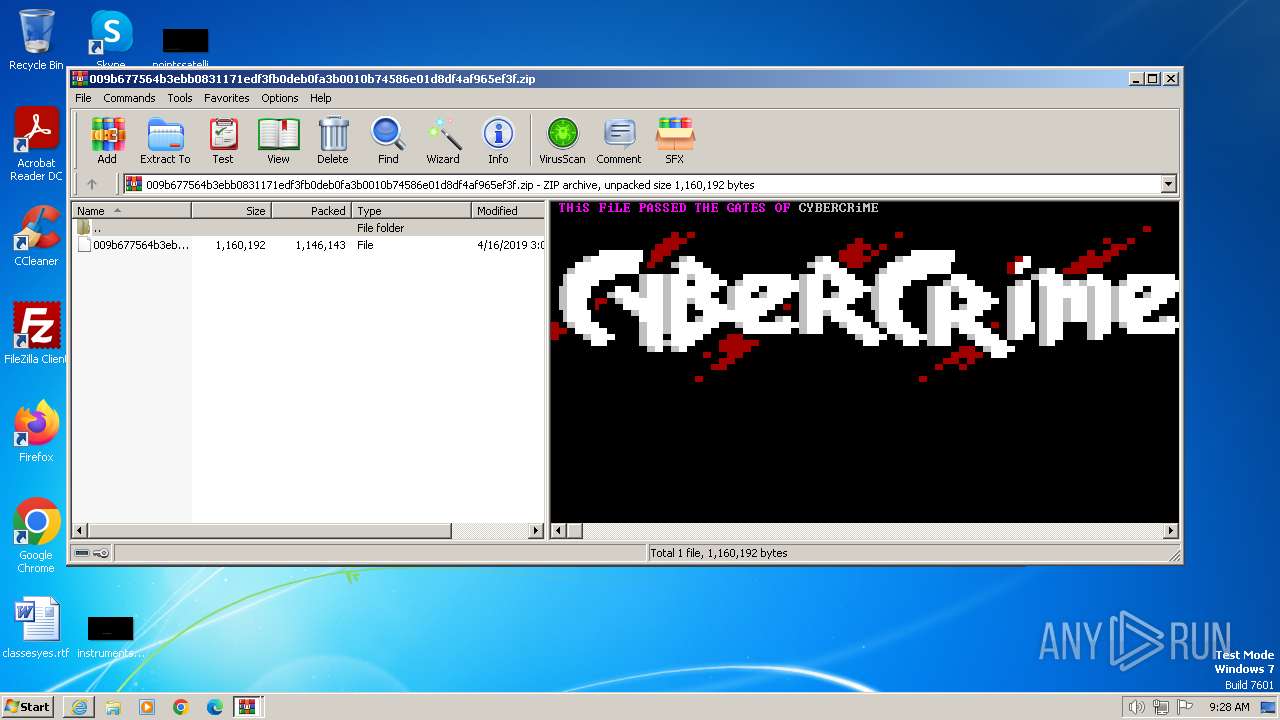Image resolution: width=1280 pixels, height=720 pixels.
Task: Open FileZilla Client desktop icon
Action: coord(36,333)
